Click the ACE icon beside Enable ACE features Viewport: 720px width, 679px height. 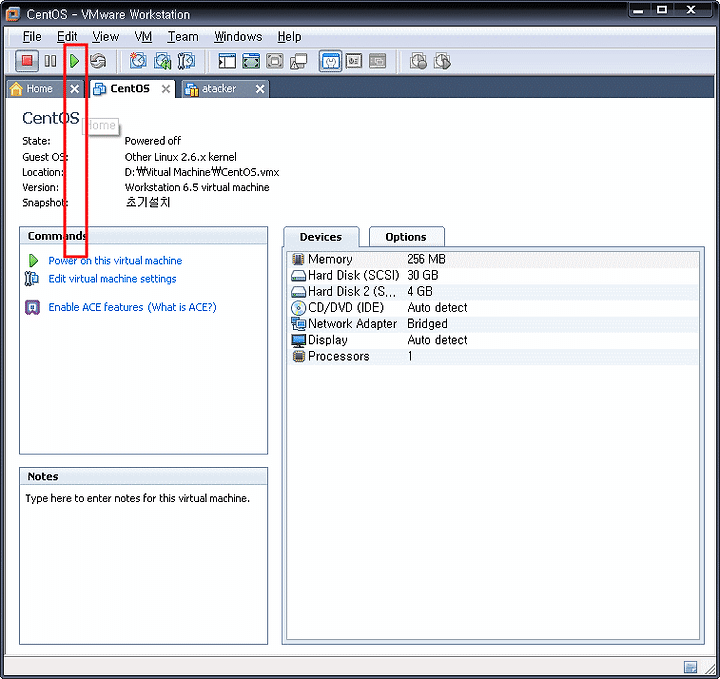tap(32, 307)
